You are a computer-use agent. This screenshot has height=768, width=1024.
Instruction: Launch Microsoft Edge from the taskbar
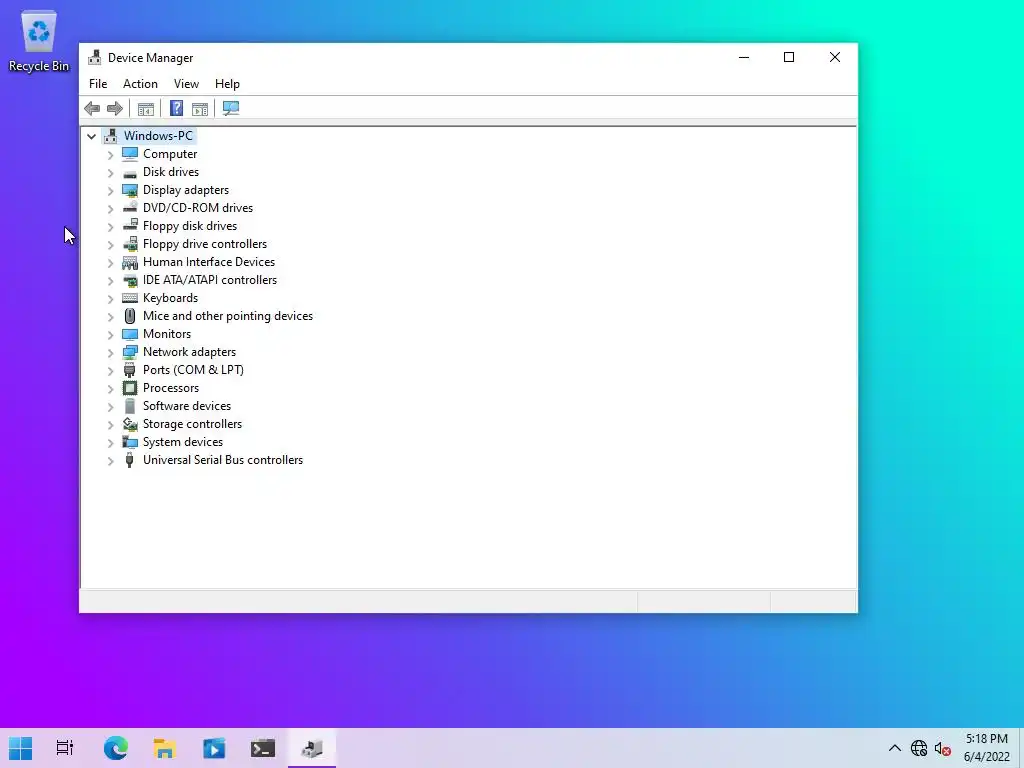116,748
